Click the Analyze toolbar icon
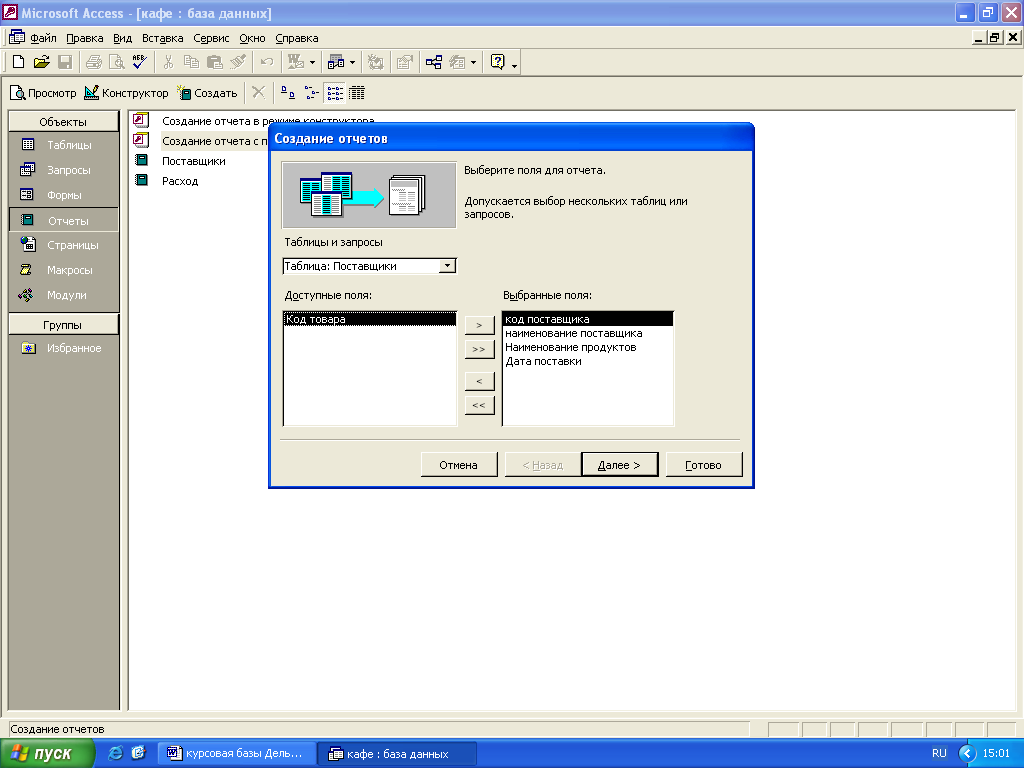The height and width of the screenshot is (768, 1024). pos(336,62)
